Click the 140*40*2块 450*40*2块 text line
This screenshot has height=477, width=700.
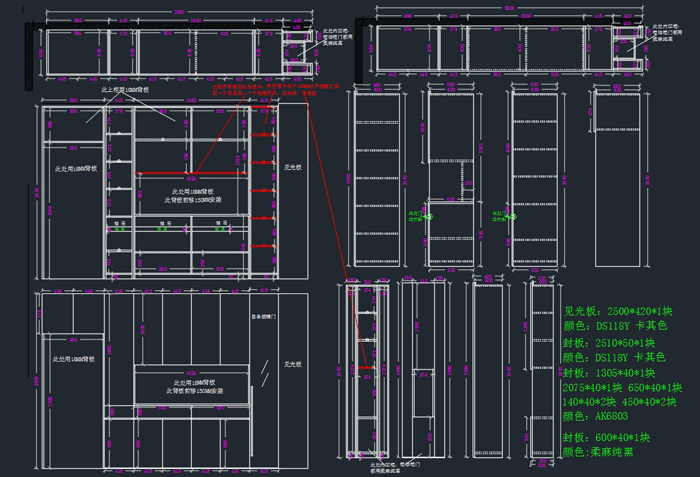(622, 402)
